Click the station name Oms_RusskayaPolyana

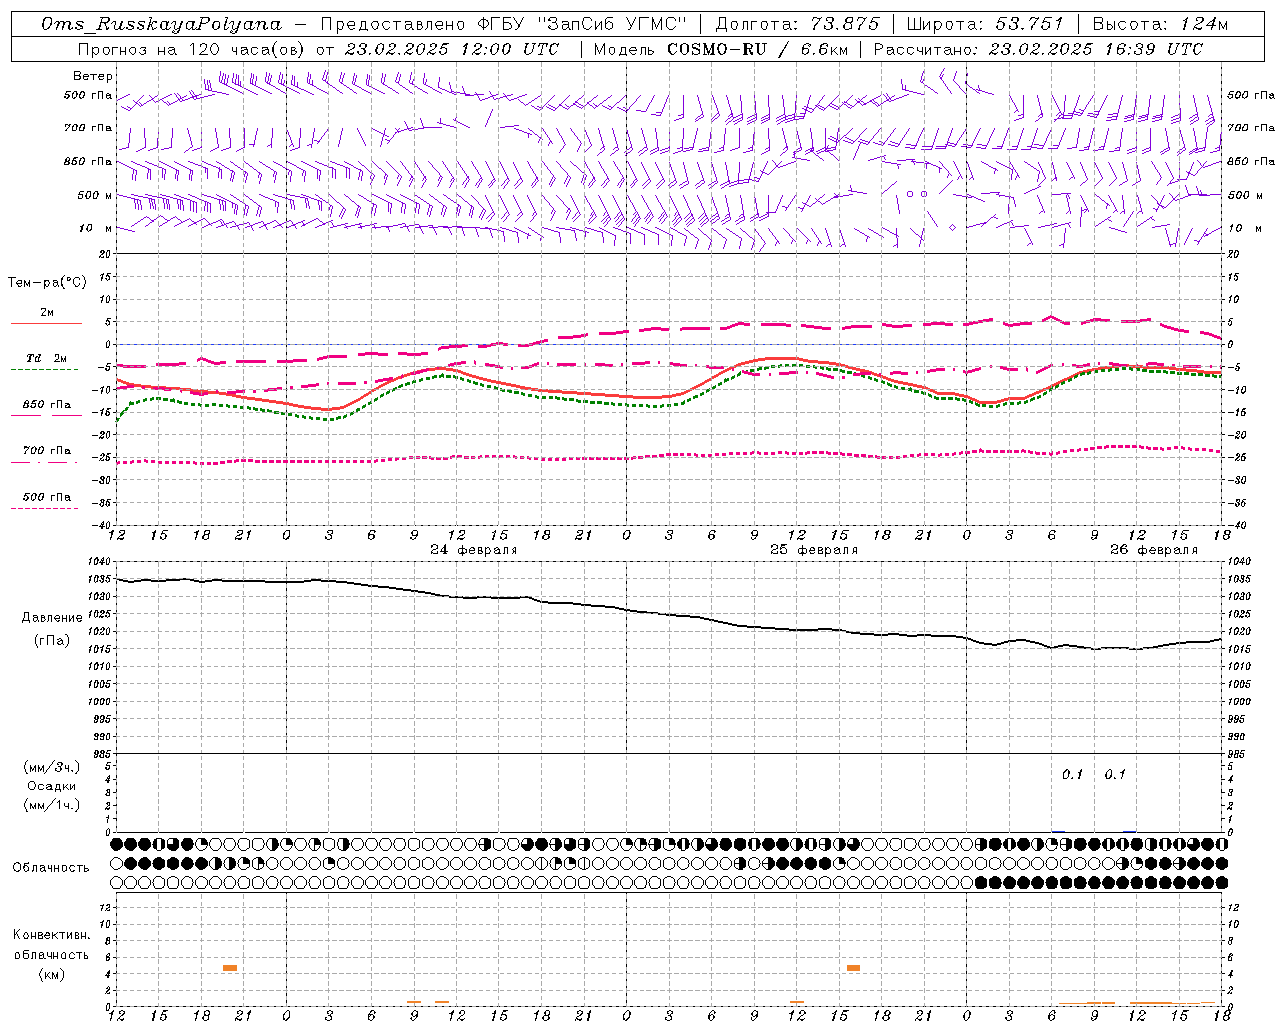tap(163, 24)
